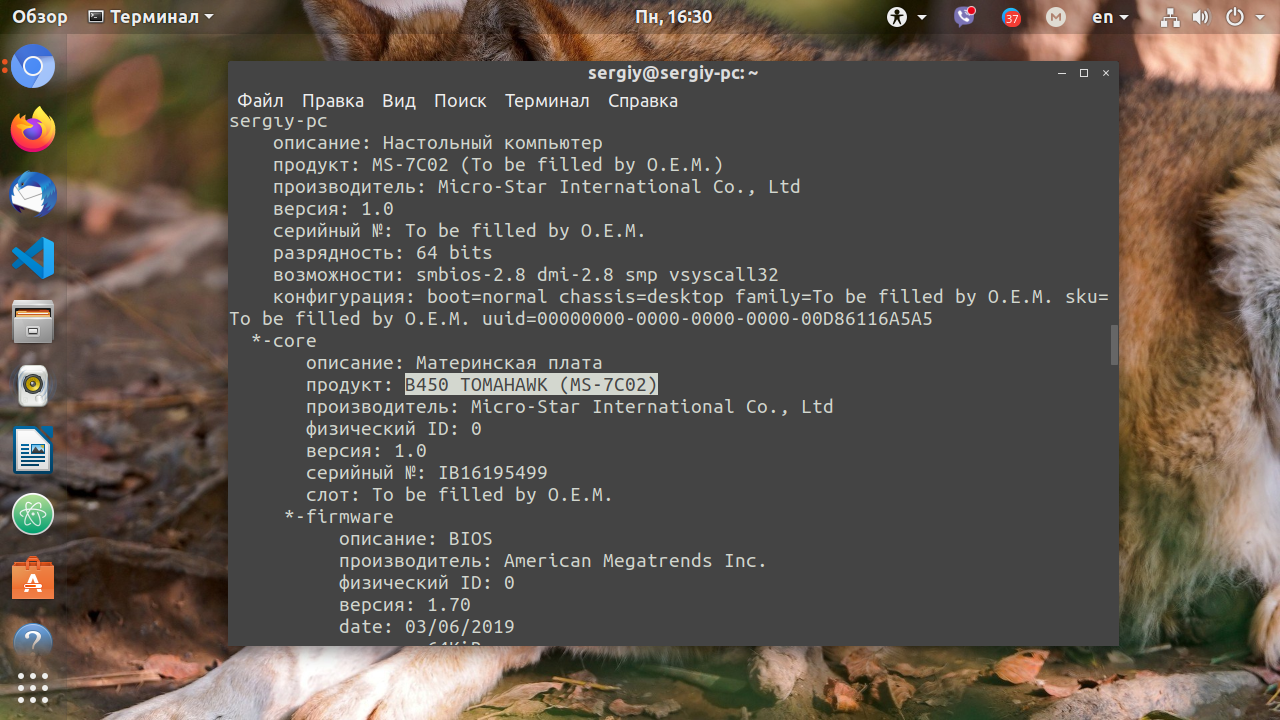Click 'возможности: smbios-2.8 dmi-2.8 smp vsyscall32' line
Viewport: 1280px width, 720px height.
coord(526,275)
